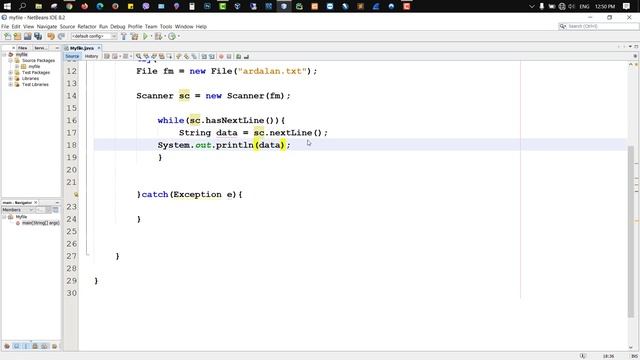Click the Undo toolbar icon

[51, 36]
